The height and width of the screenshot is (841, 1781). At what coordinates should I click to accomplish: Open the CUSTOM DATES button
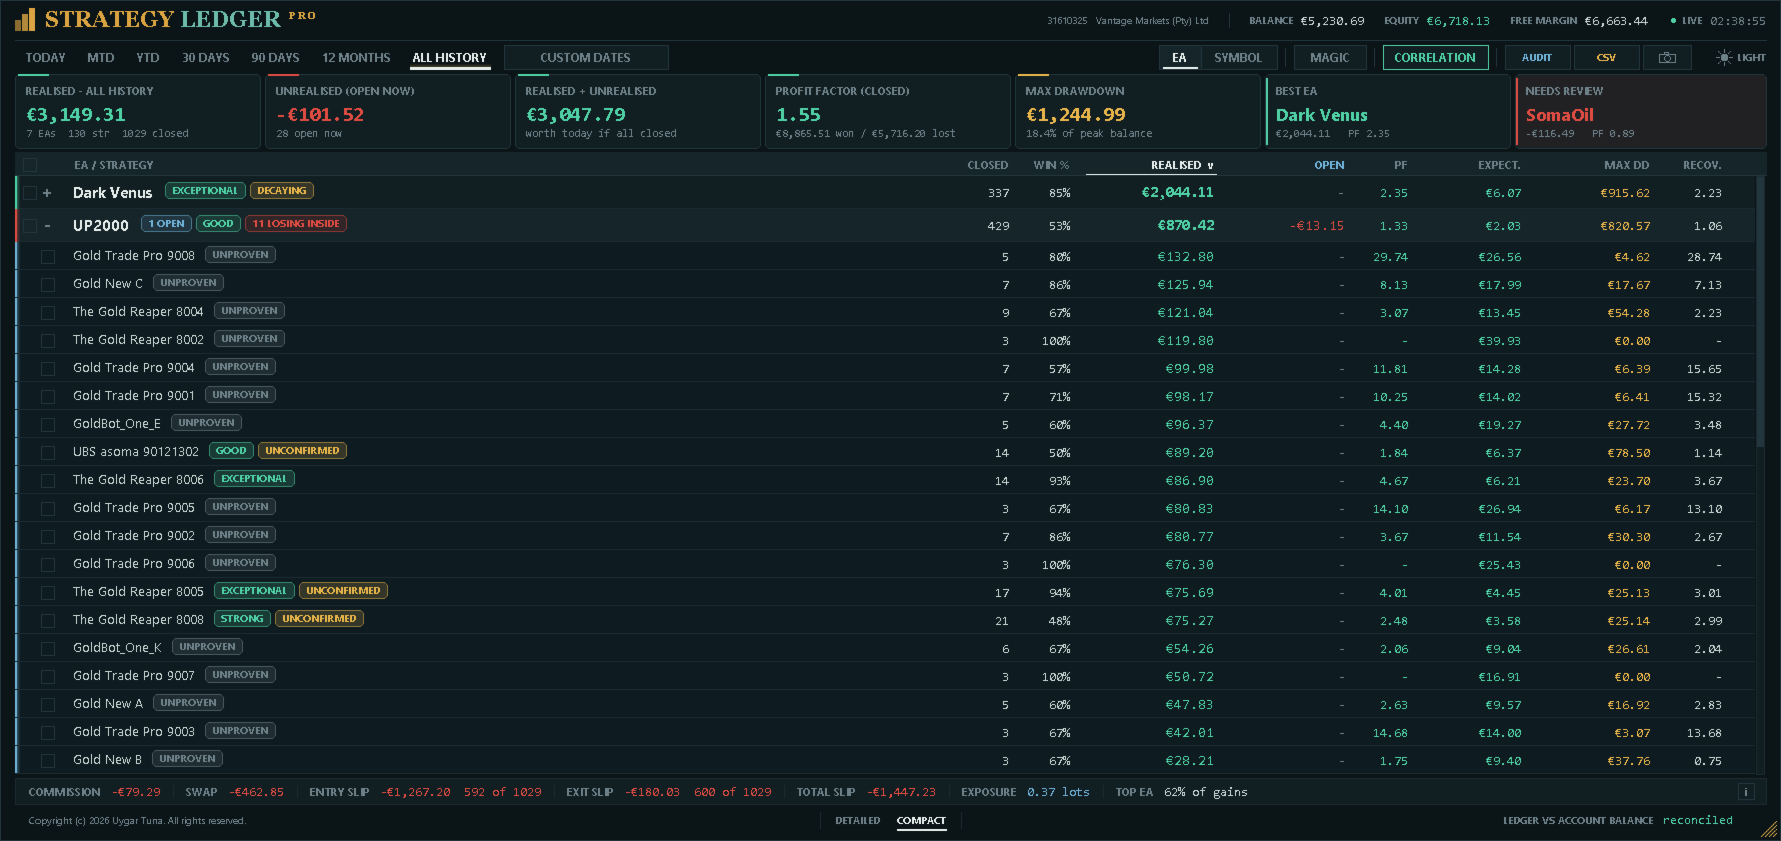(x=586, y=58)
